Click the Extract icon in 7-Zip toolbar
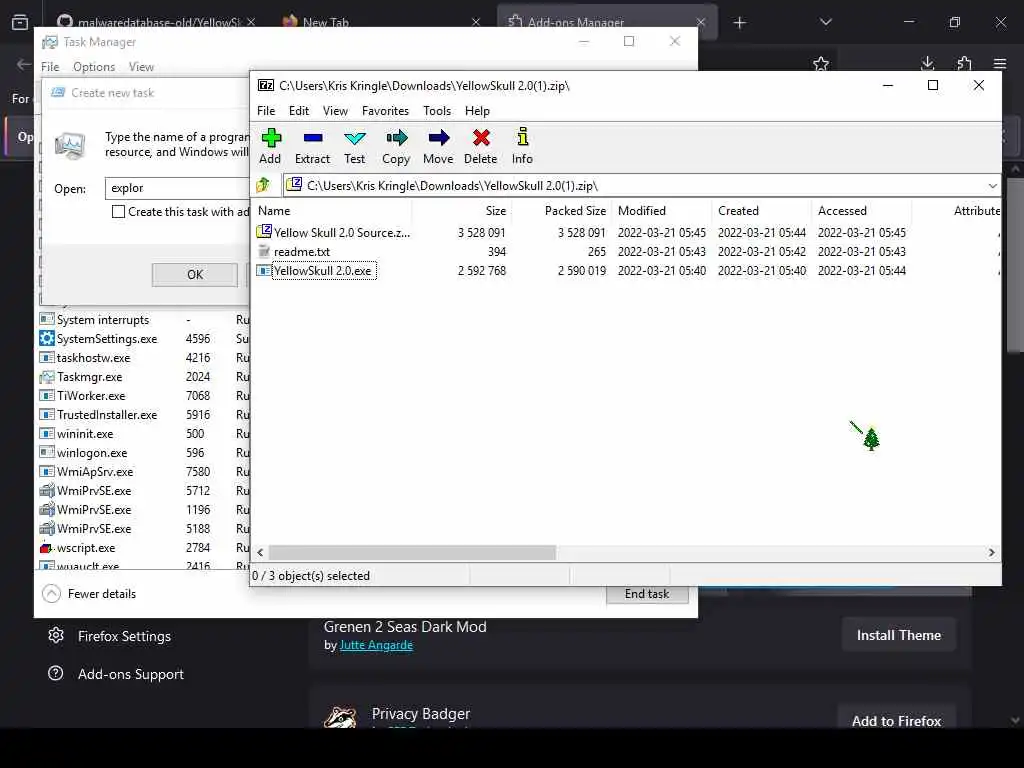Image resolution: width=1024 pixels, height=768 pixels. pyautogui.click(x=313, y=138)
